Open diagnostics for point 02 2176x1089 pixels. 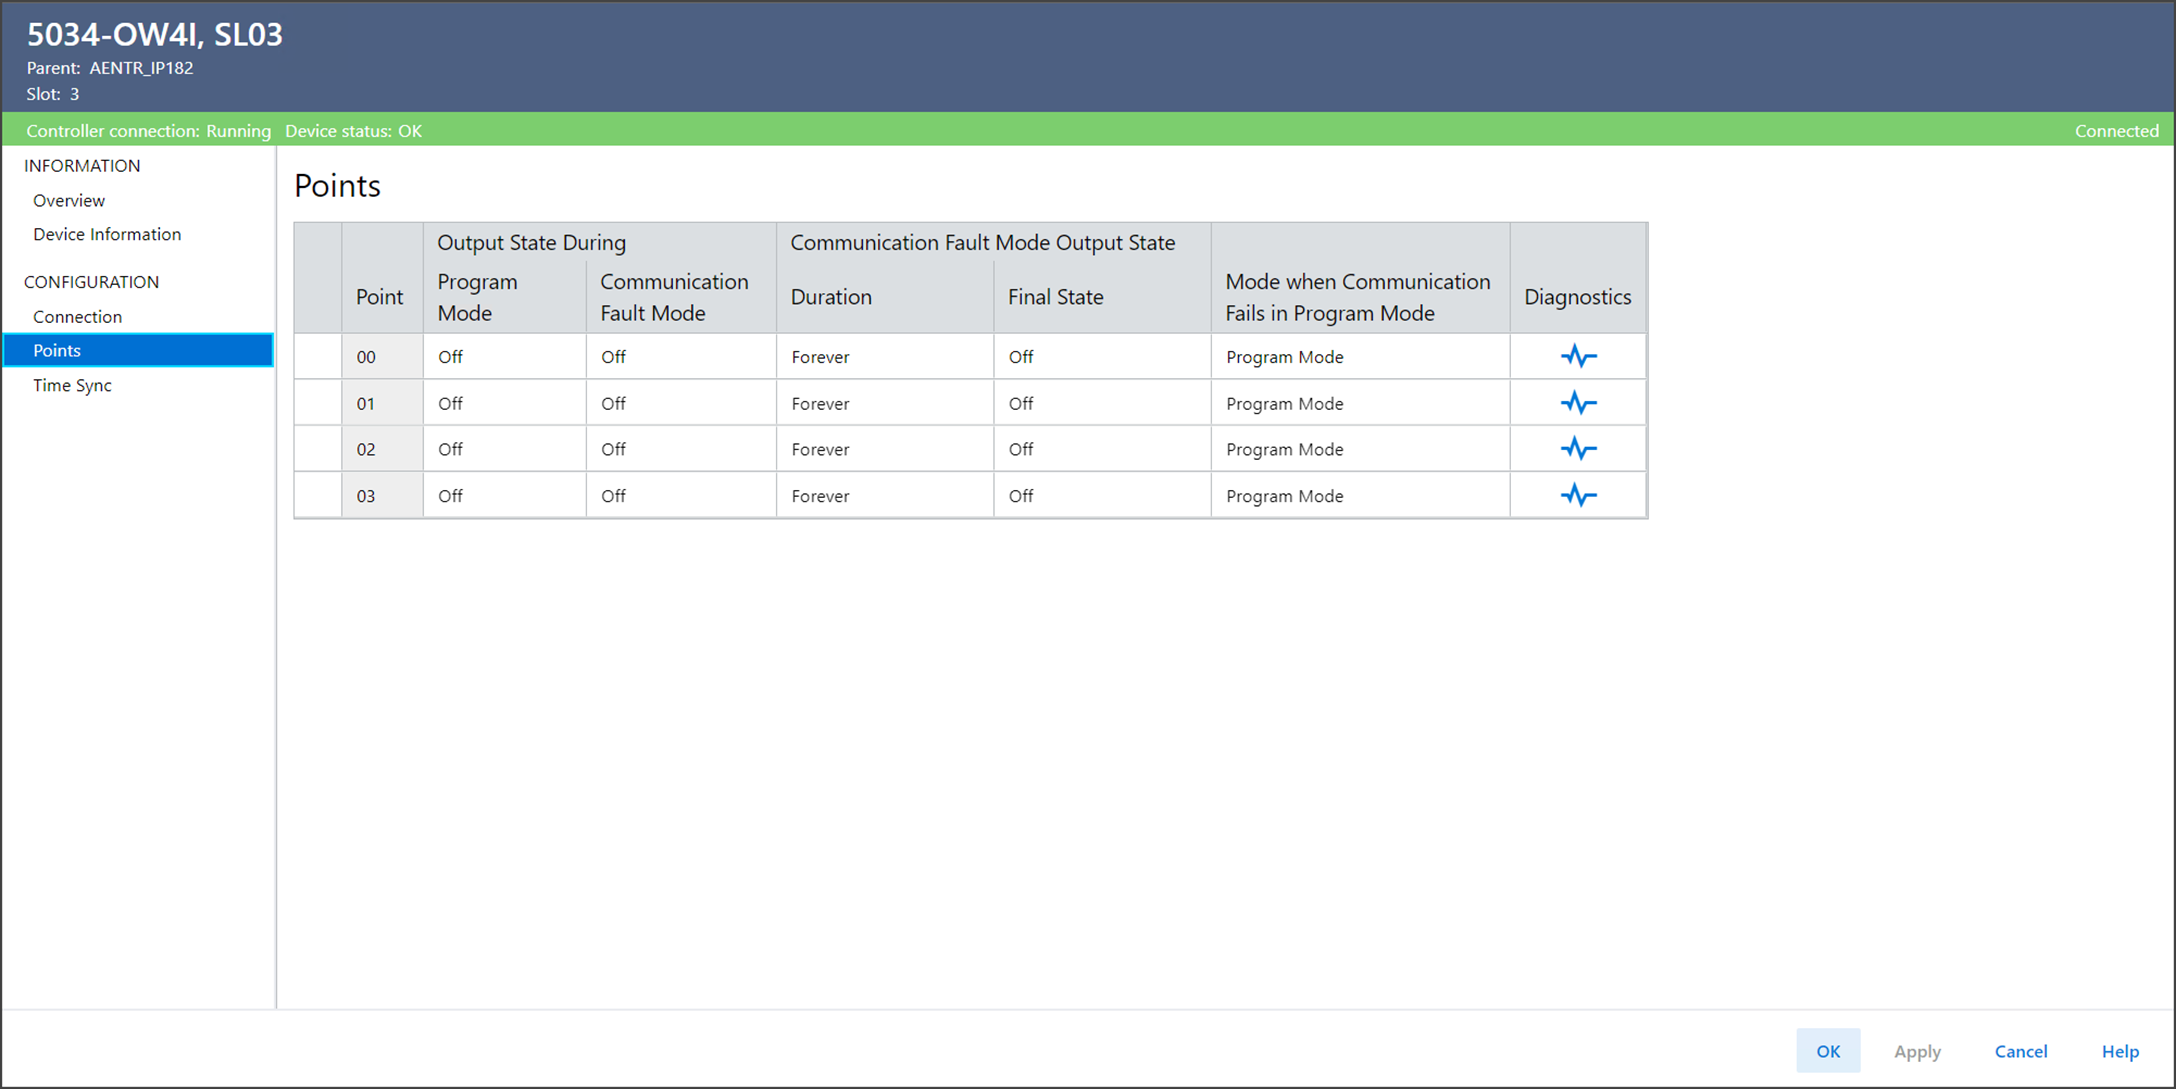point(1578,449)
